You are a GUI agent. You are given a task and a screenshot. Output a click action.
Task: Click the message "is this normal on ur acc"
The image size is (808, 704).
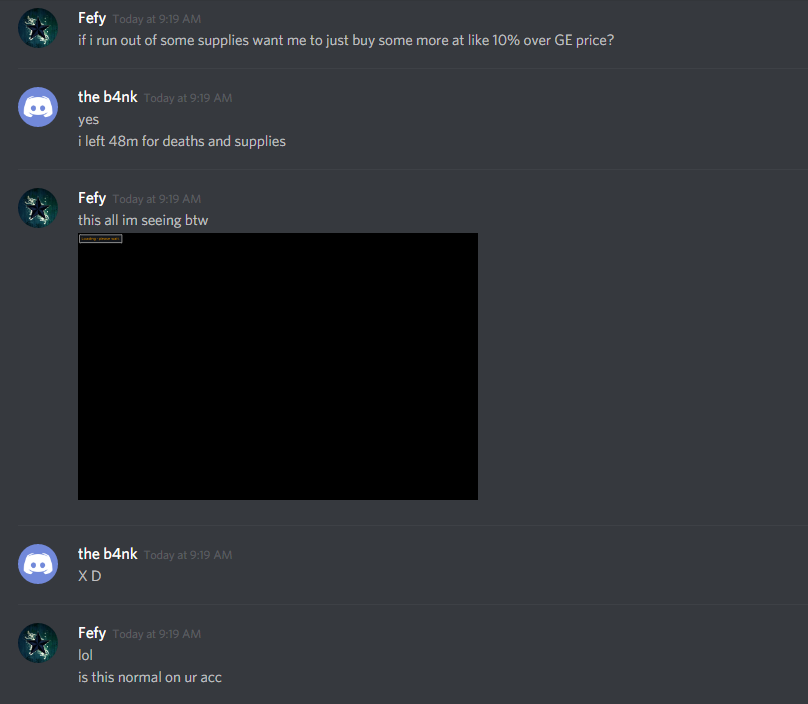149,677
